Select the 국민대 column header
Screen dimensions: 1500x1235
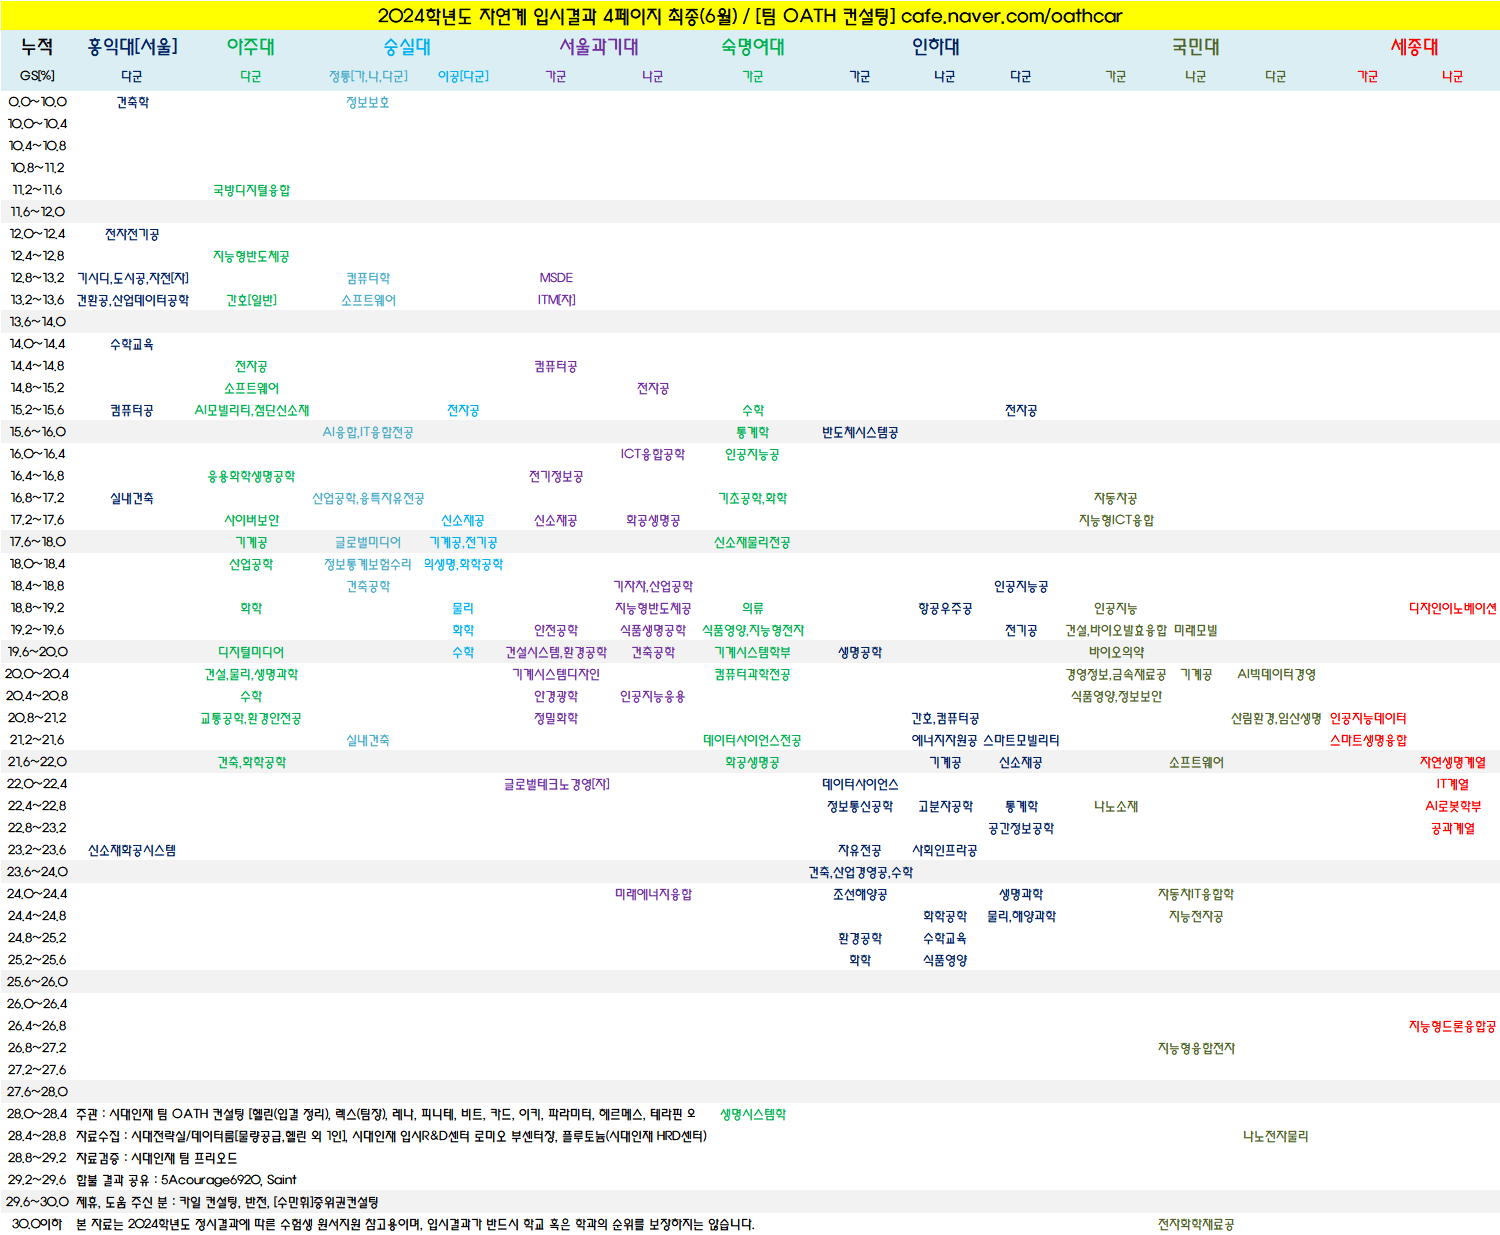click(x=1196, y=47)
